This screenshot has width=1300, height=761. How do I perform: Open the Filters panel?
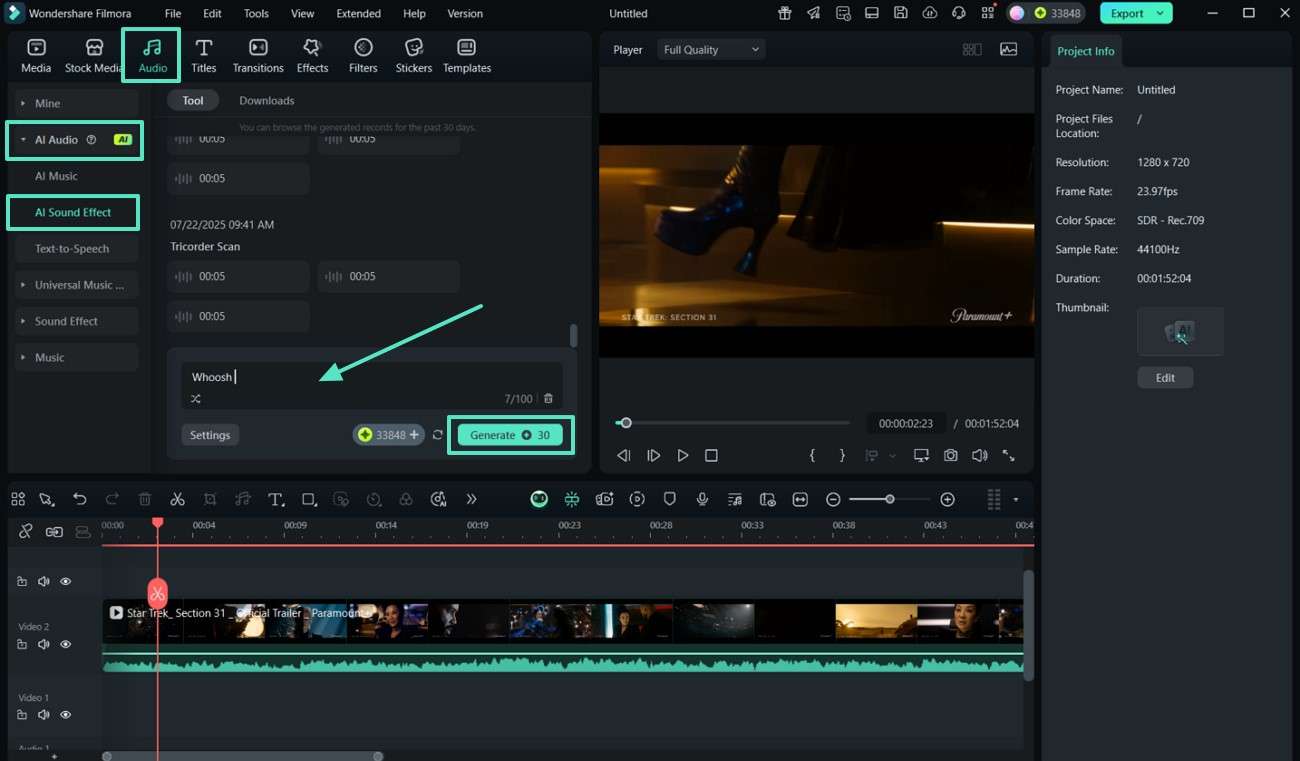click(x=363, y=56)
